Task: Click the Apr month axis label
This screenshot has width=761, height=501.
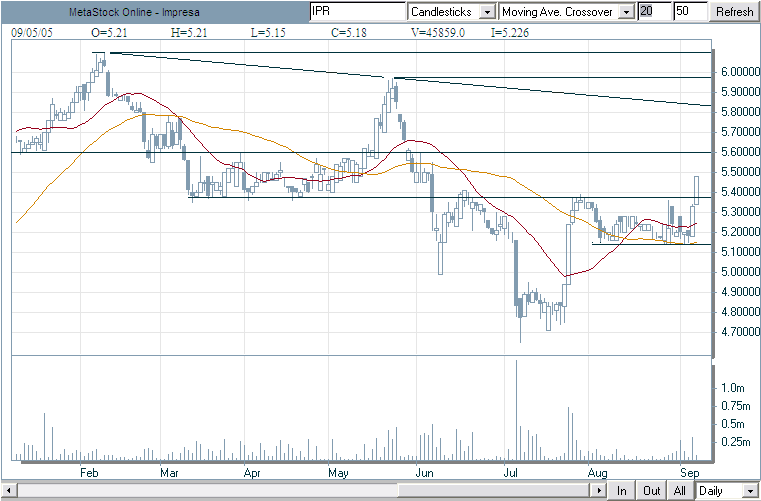Action: point(254,472)
